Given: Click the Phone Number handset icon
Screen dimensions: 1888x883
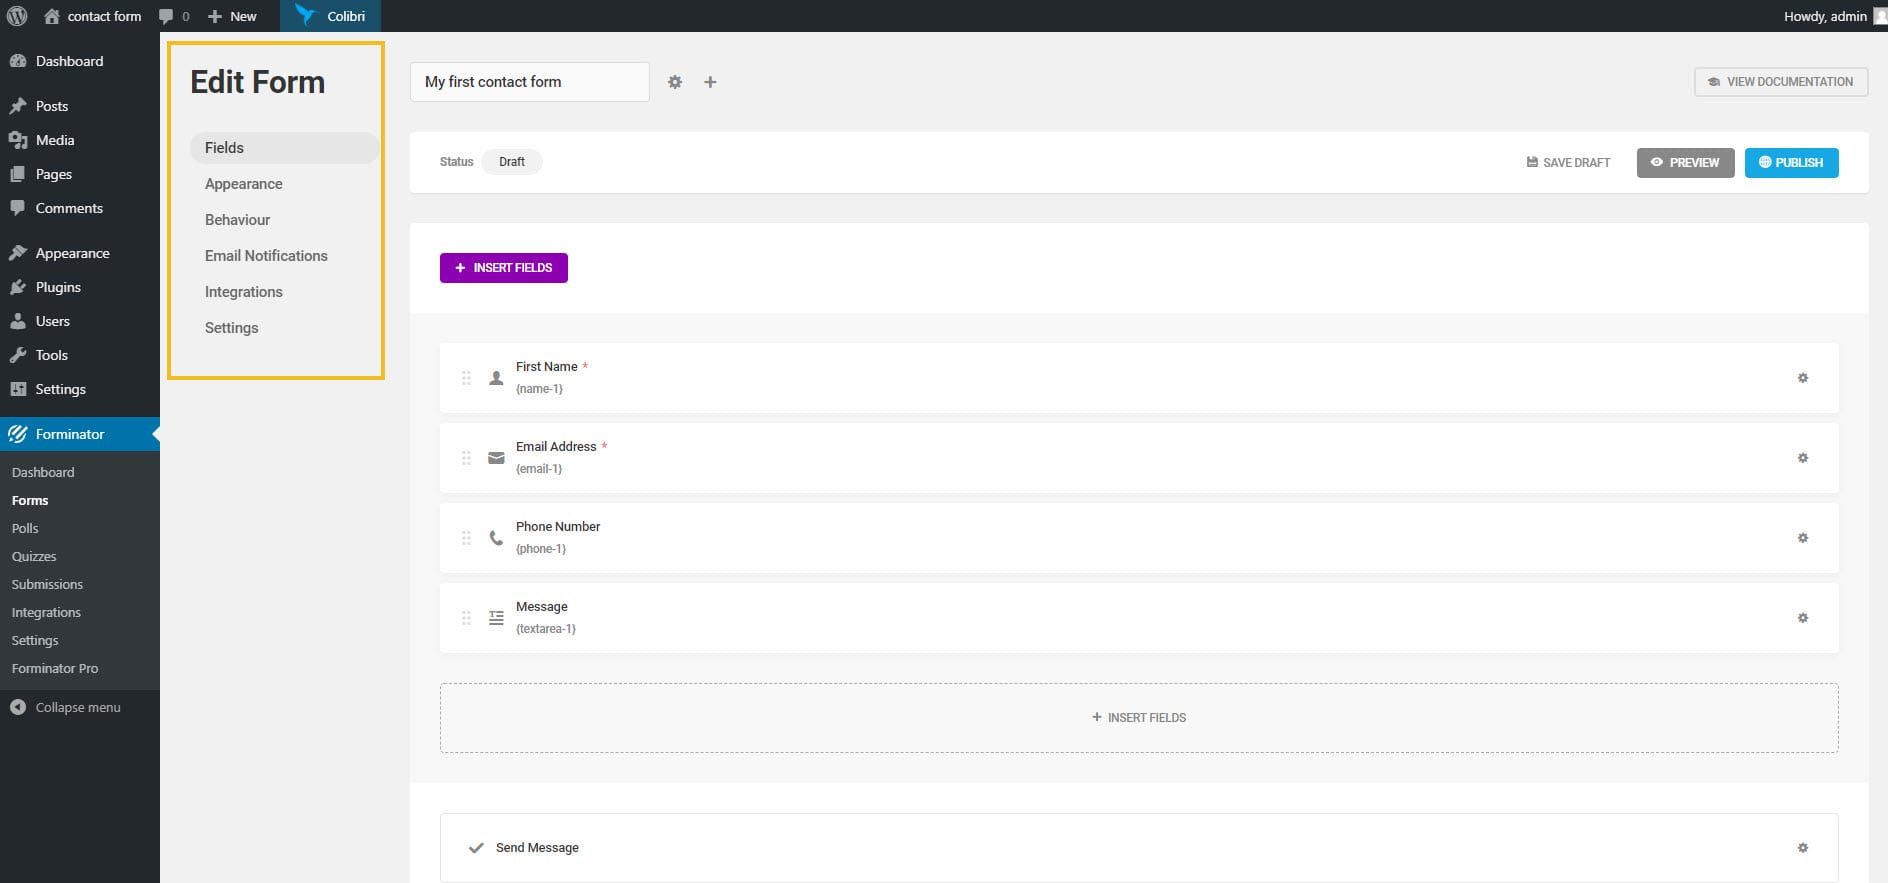Looking at the screenshot, I should [496, 538].
